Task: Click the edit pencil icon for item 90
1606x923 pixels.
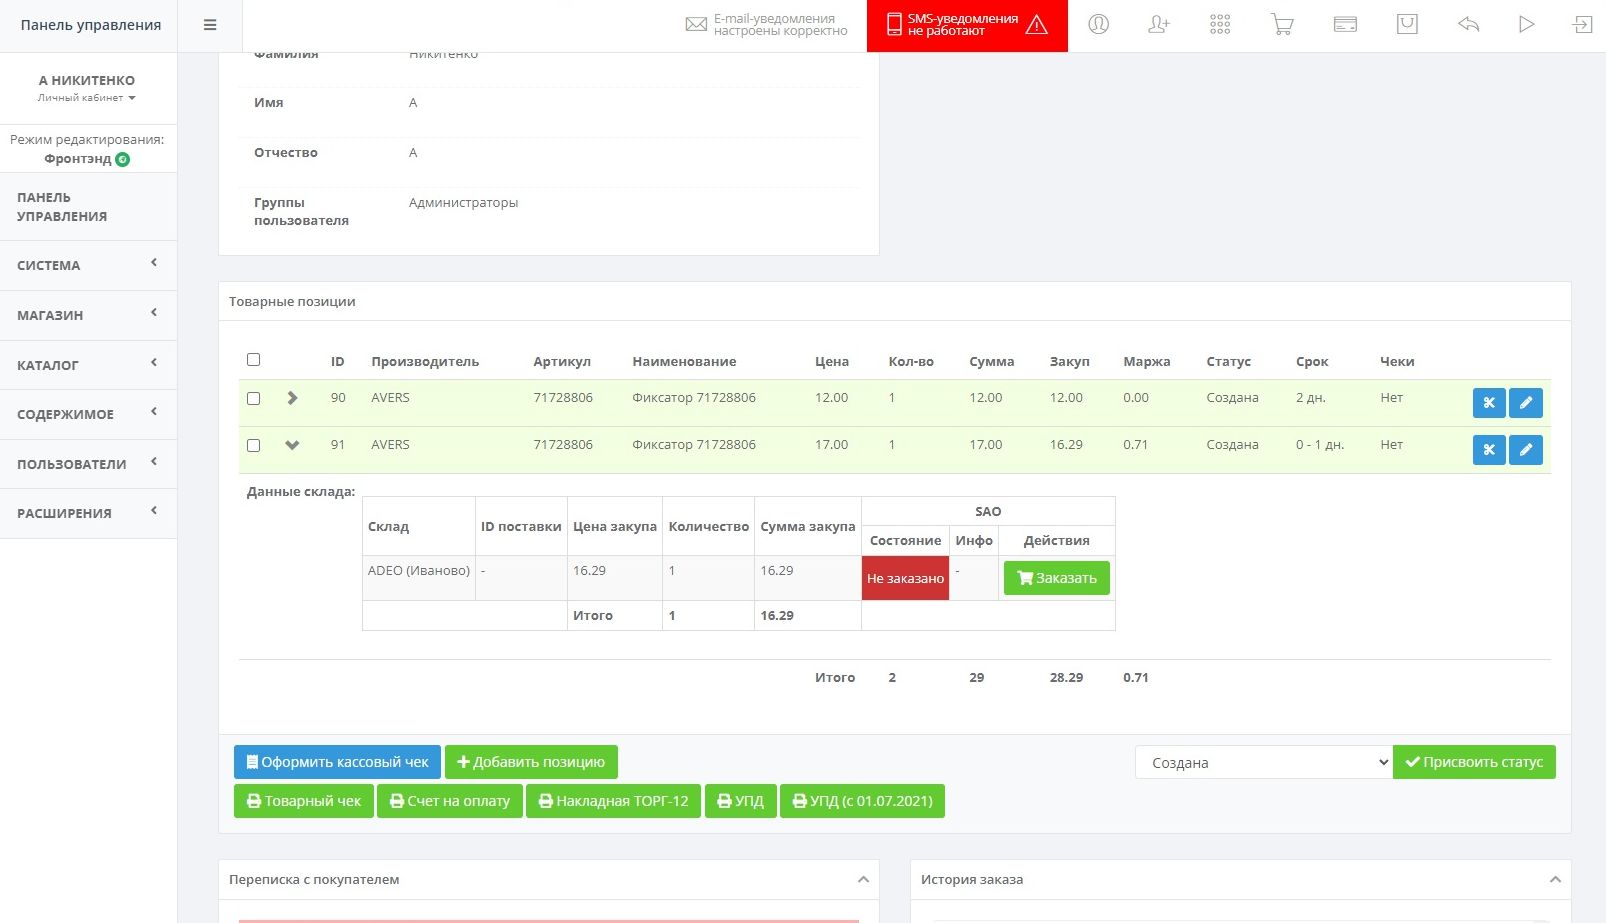Action: pyautogui.click(x=1525, y=403)
